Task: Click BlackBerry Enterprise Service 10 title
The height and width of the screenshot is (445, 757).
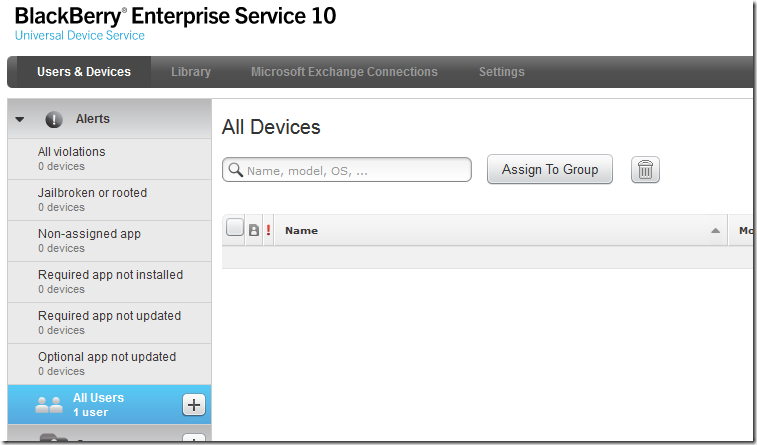Action: tap(175, 16)
